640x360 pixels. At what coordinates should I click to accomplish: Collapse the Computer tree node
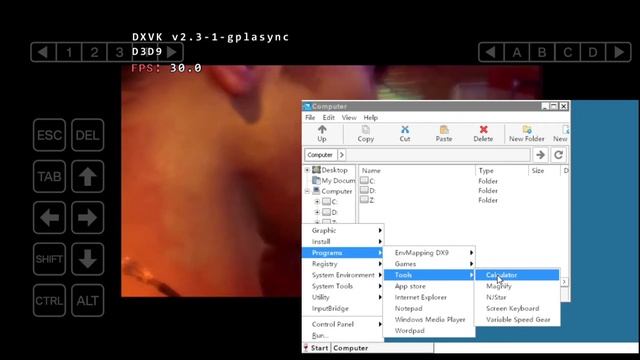pyautogui.click(x=307, y=191)
